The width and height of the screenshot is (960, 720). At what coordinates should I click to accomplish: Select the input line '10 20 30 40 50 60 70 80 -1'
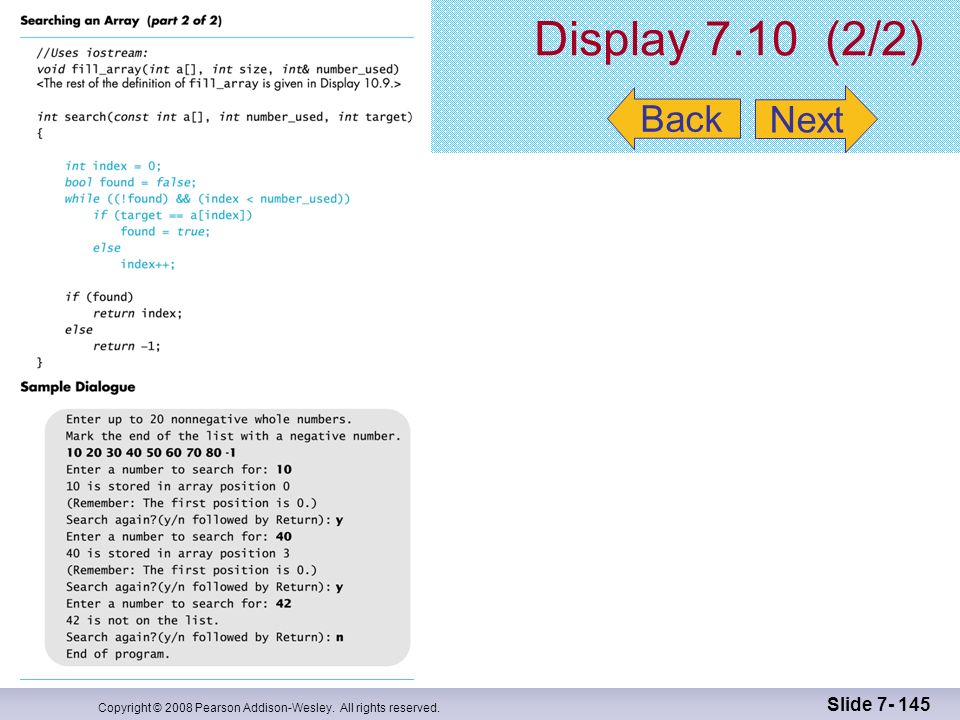pos(151,453)
